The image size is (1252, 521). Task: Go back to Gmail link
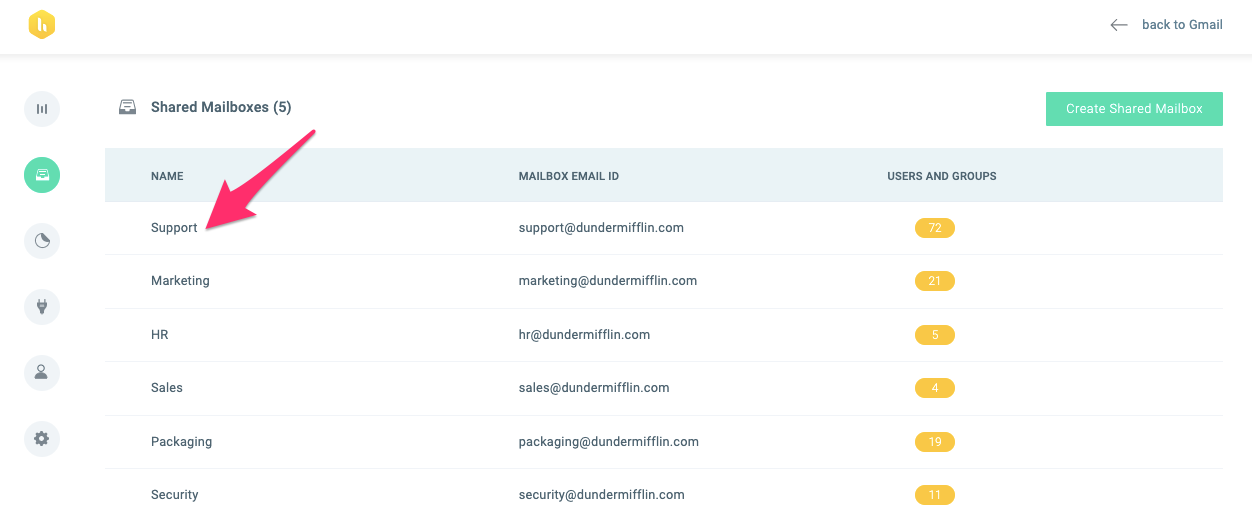[x=1182, y=25]
